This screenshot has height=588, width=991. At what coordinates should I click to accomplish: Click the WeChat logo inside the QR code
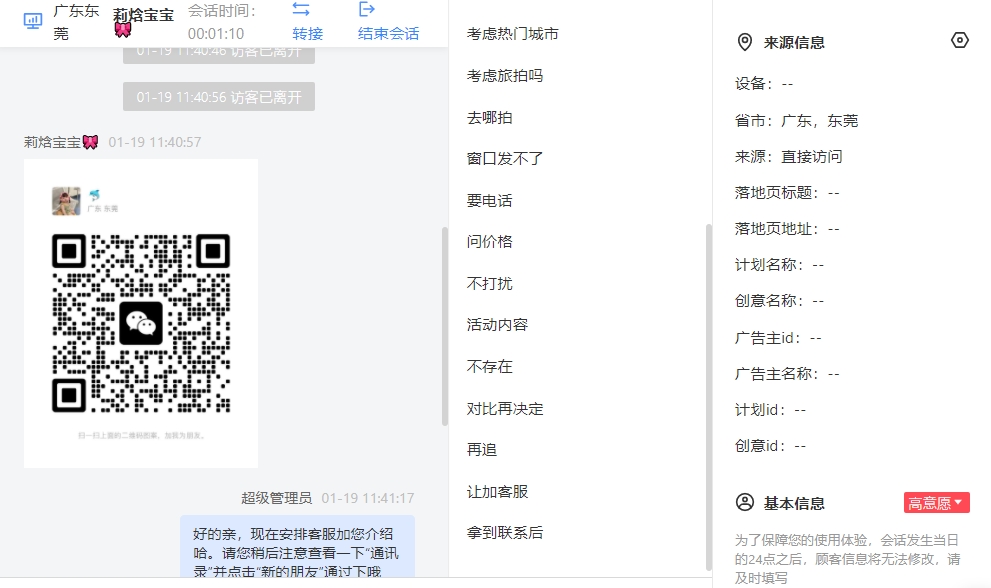141,323
